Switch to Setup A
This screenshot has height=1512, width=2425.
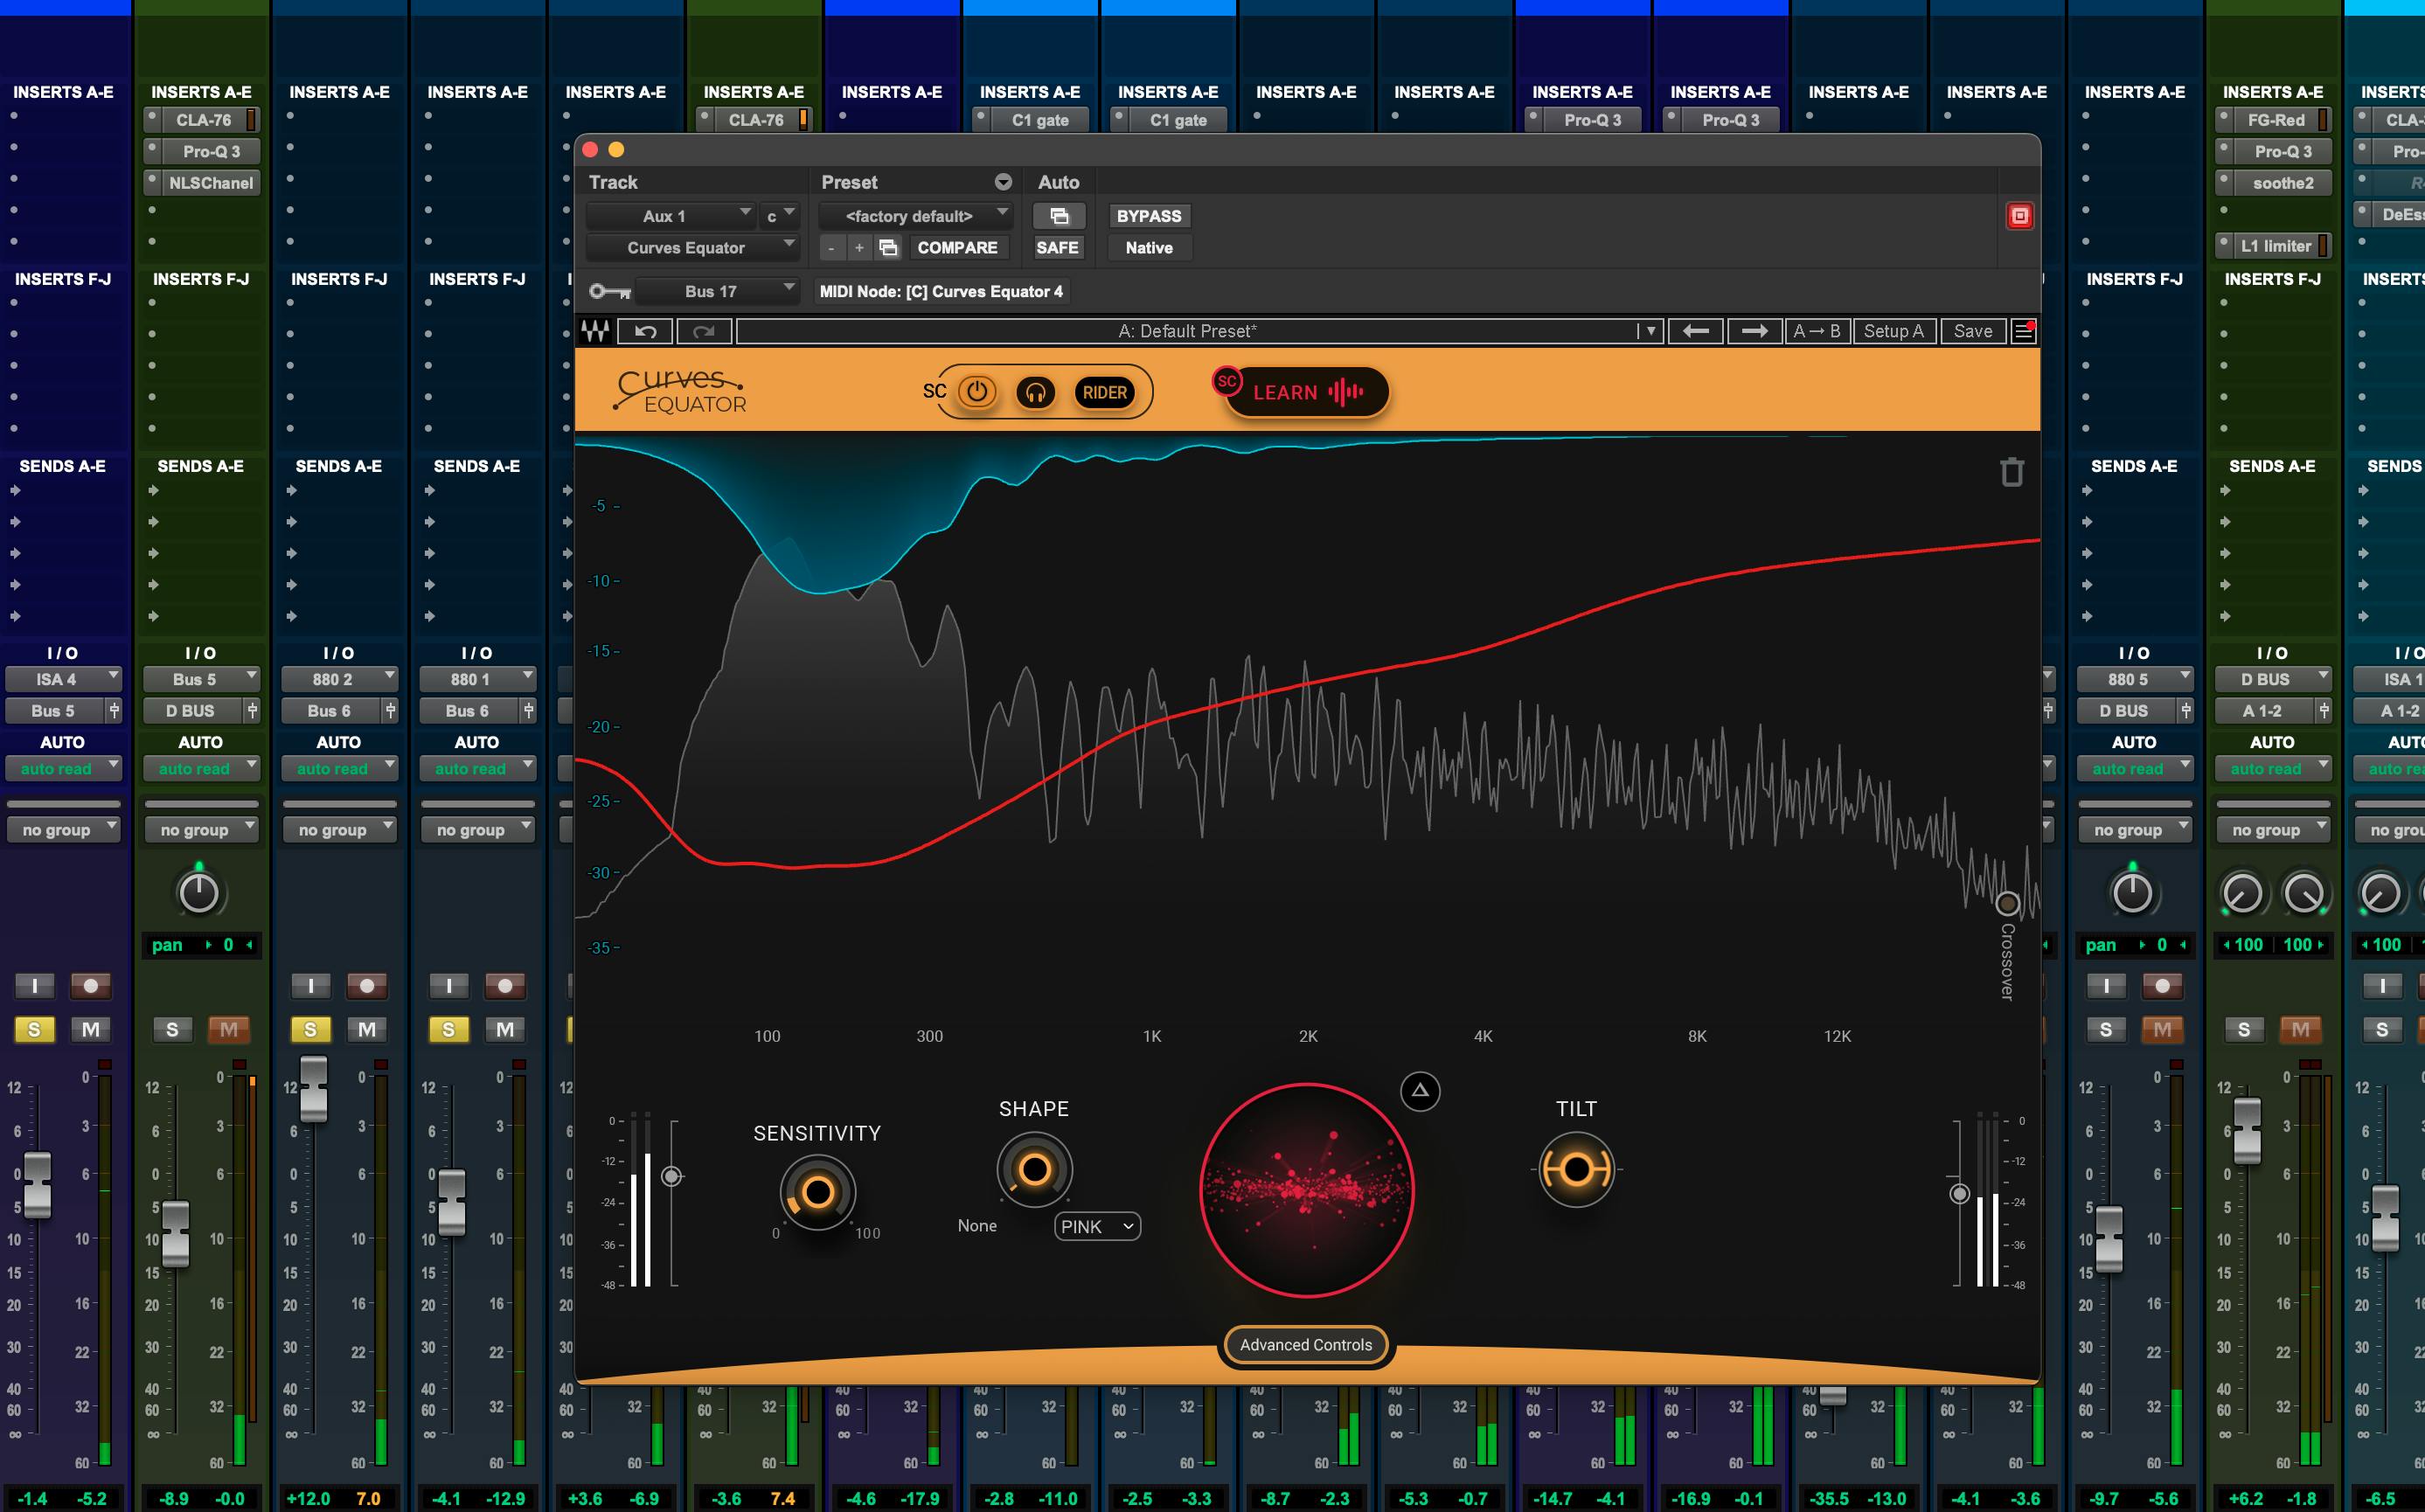pyautogui.click(x=1894, y=331)
